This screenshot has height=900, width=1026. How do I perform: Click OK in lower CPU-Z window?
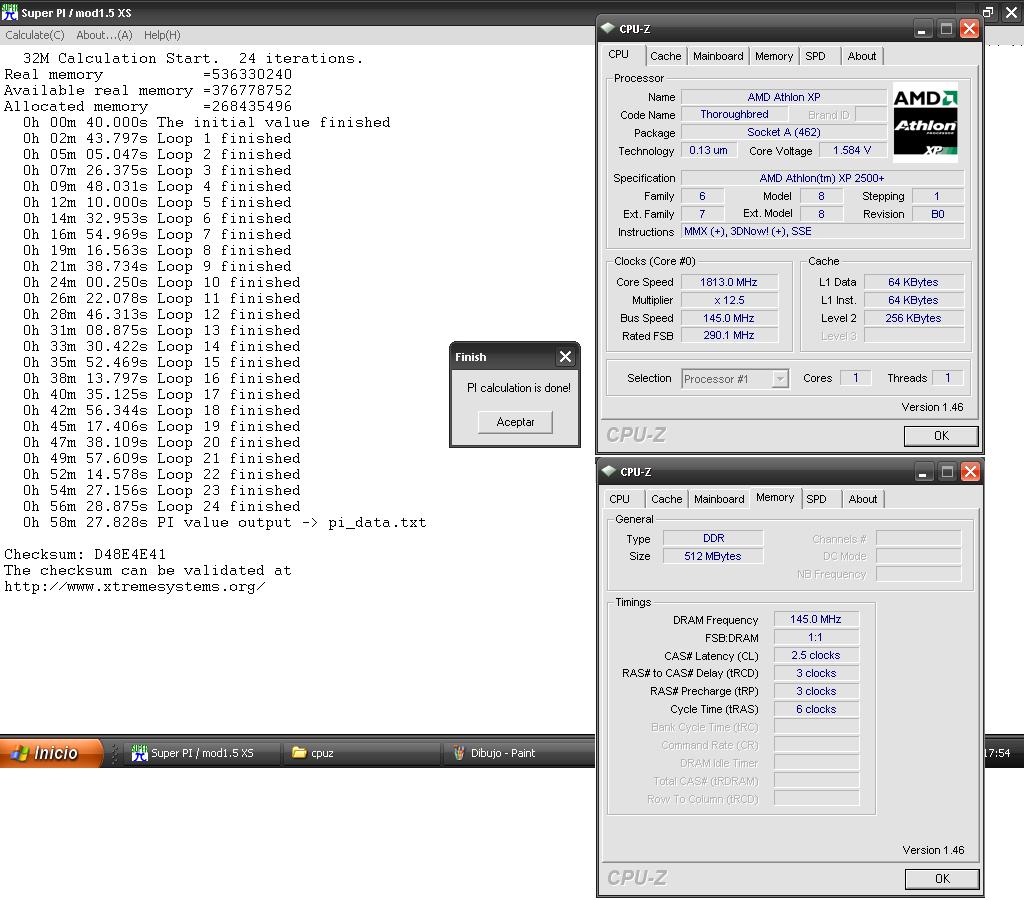point(942,879)
